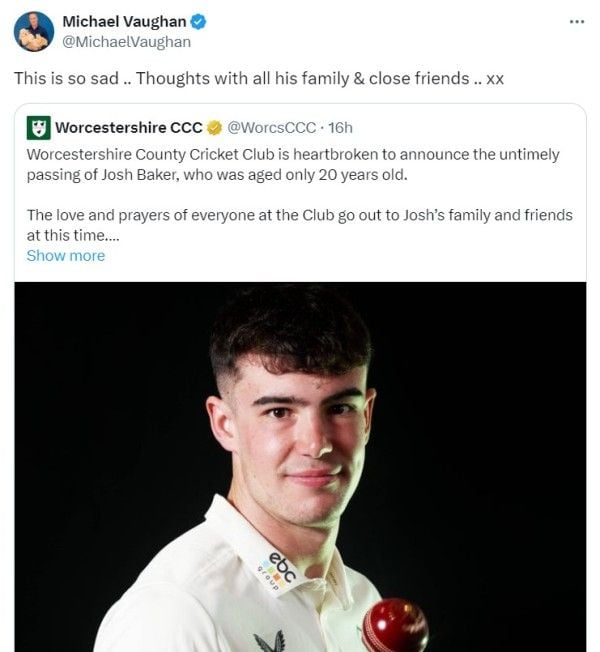The height and width of the screenshot is (652, 600).
Task: Open the three-dot more options menu
Action: coord(575,21)
